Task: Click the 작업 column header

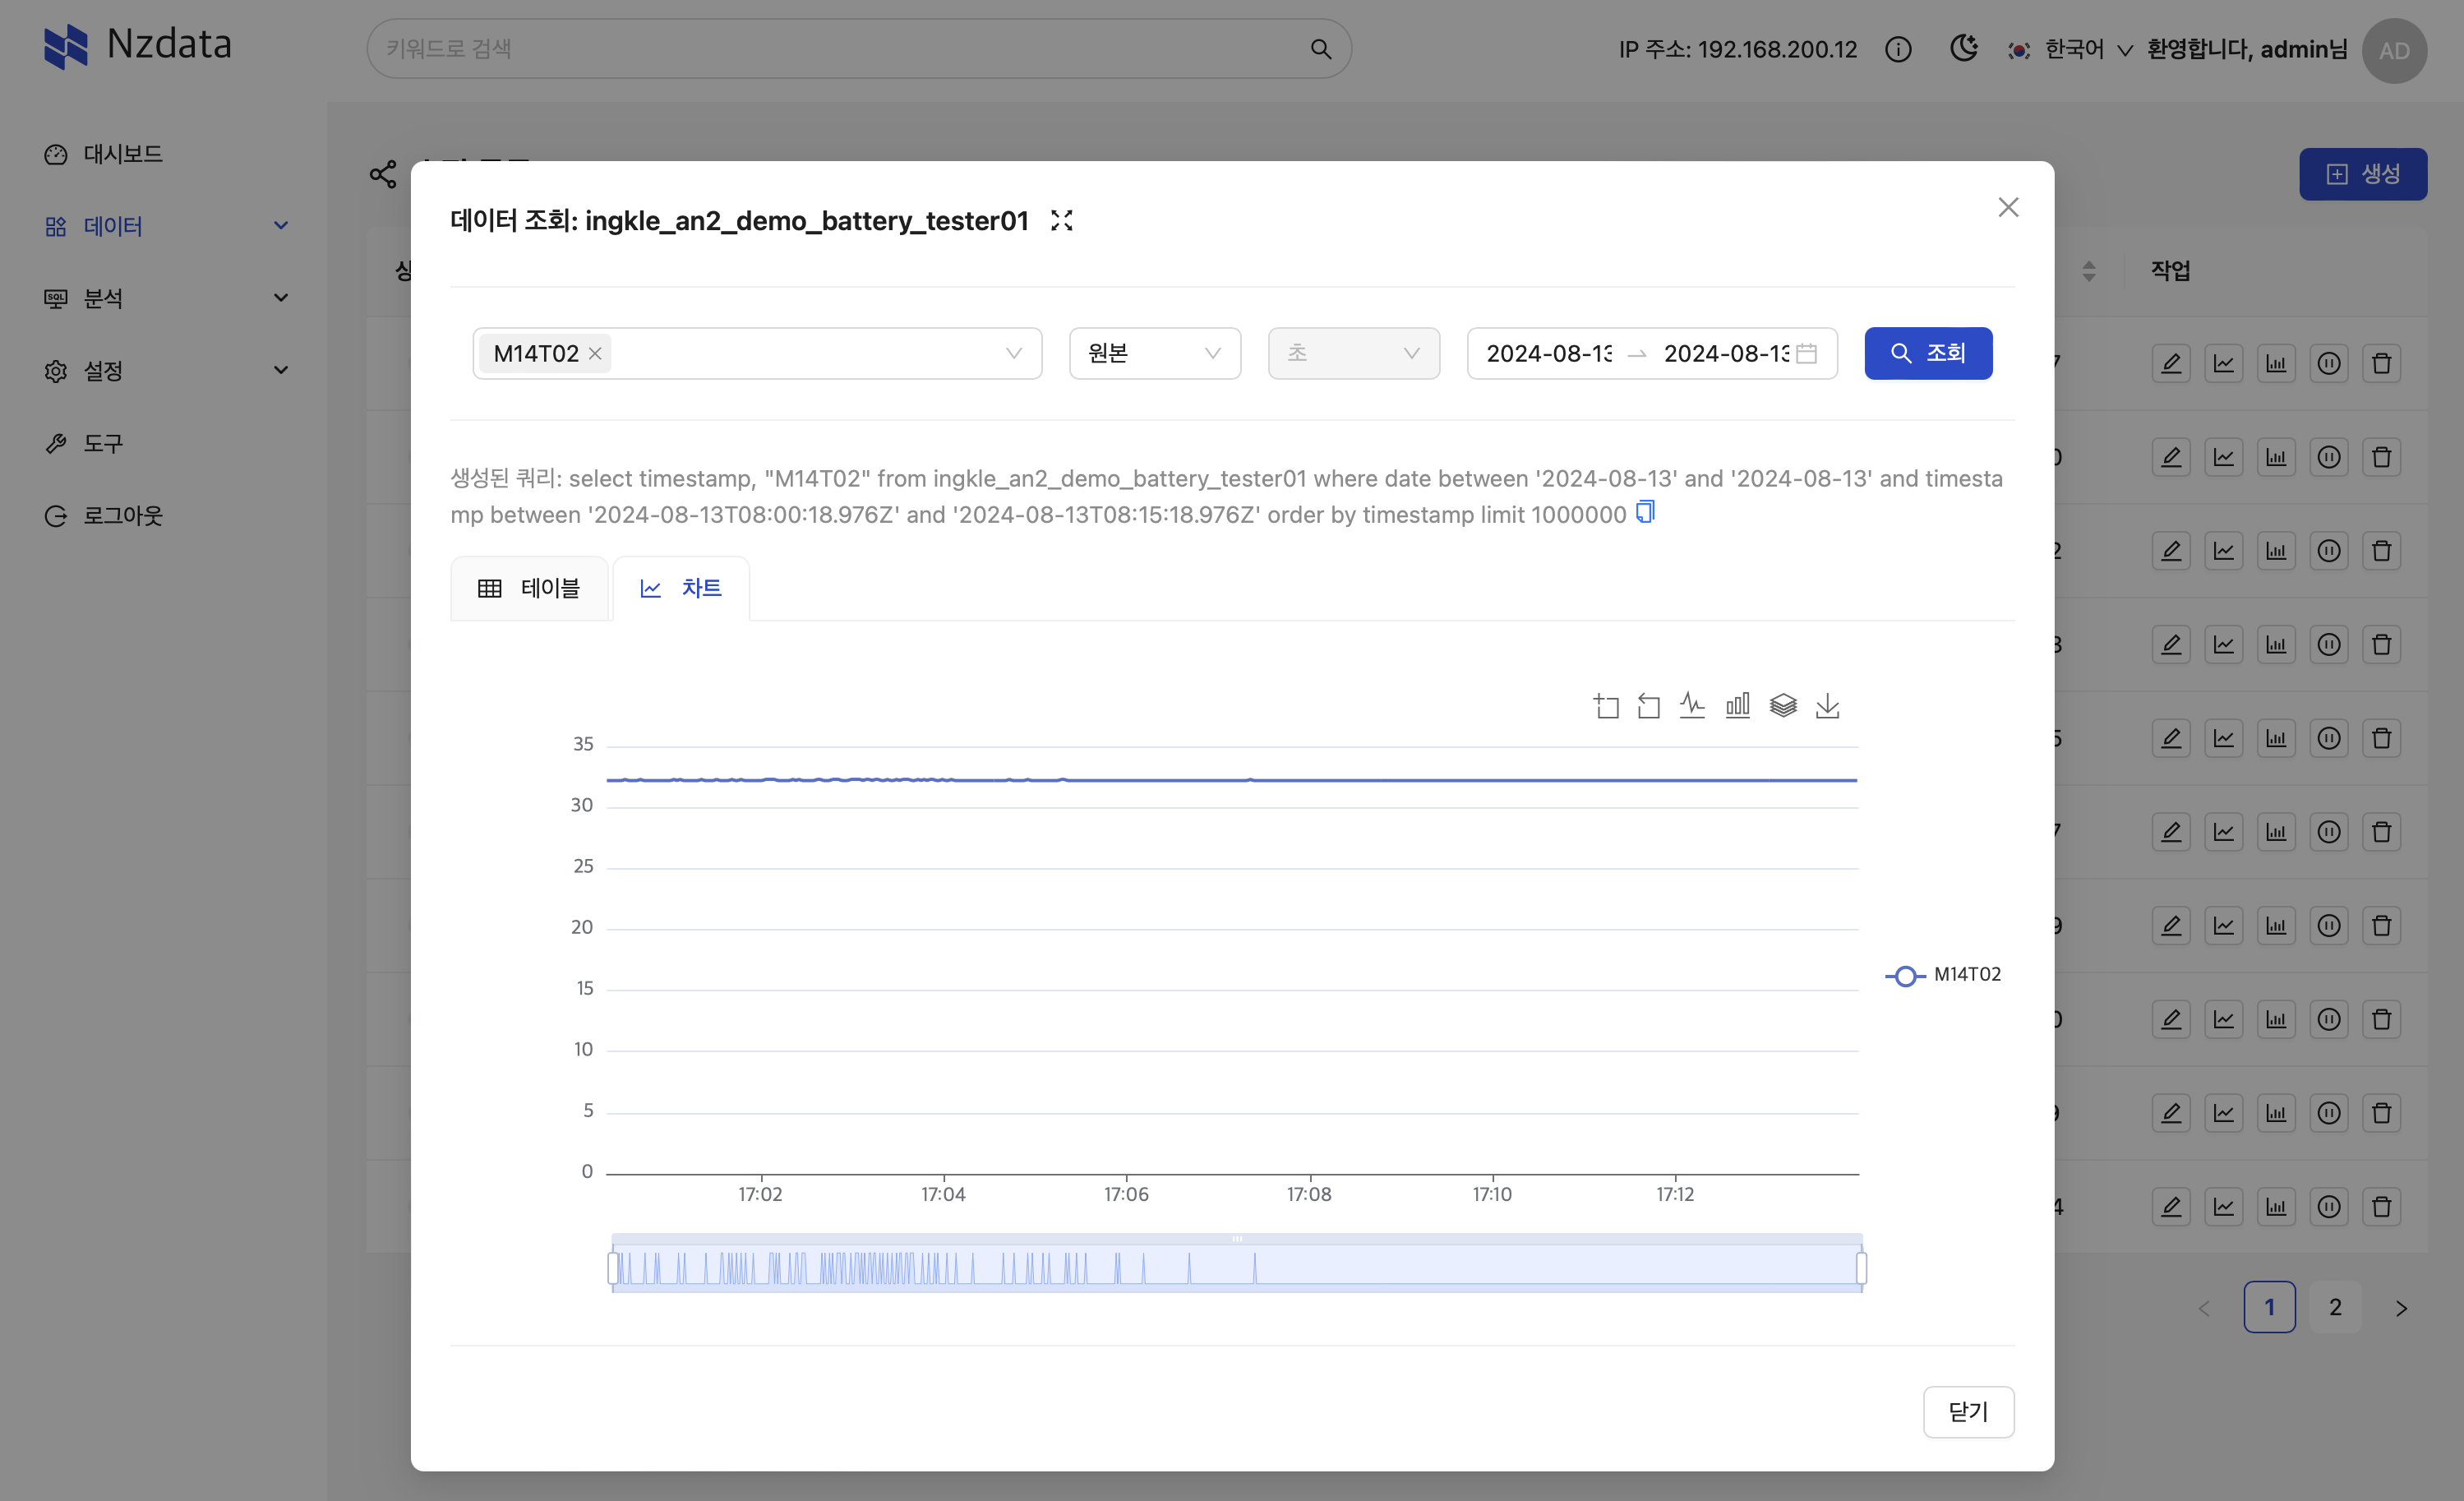Action: click(2171, 271)
